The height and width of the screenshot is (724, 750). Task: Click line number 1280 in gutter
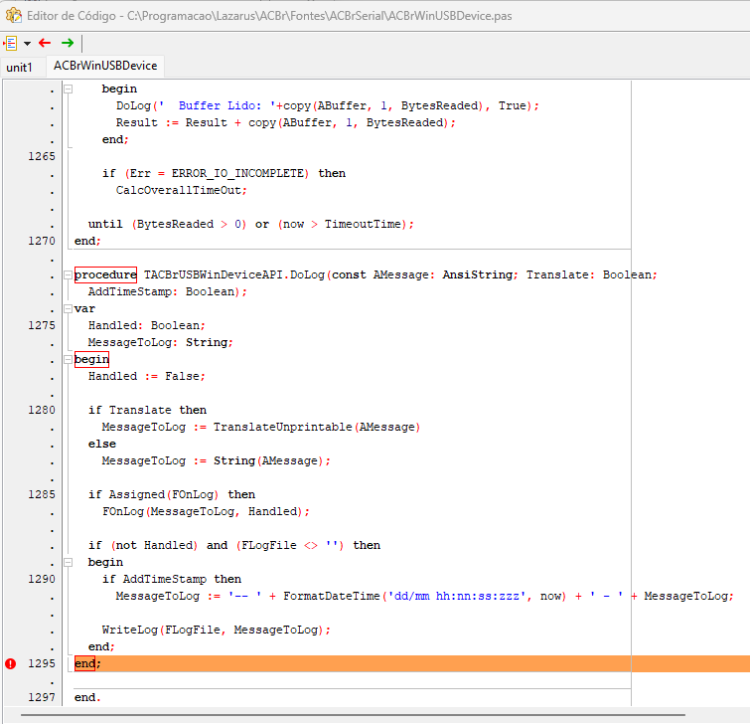click(42, 410)
